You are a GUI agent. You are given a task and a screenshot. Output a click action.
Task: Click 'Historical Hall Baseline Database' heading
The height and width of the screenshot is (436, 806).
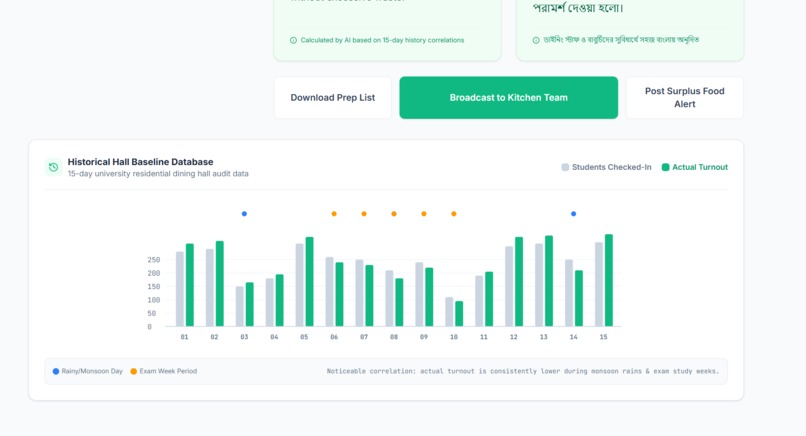tap(140, 162)
